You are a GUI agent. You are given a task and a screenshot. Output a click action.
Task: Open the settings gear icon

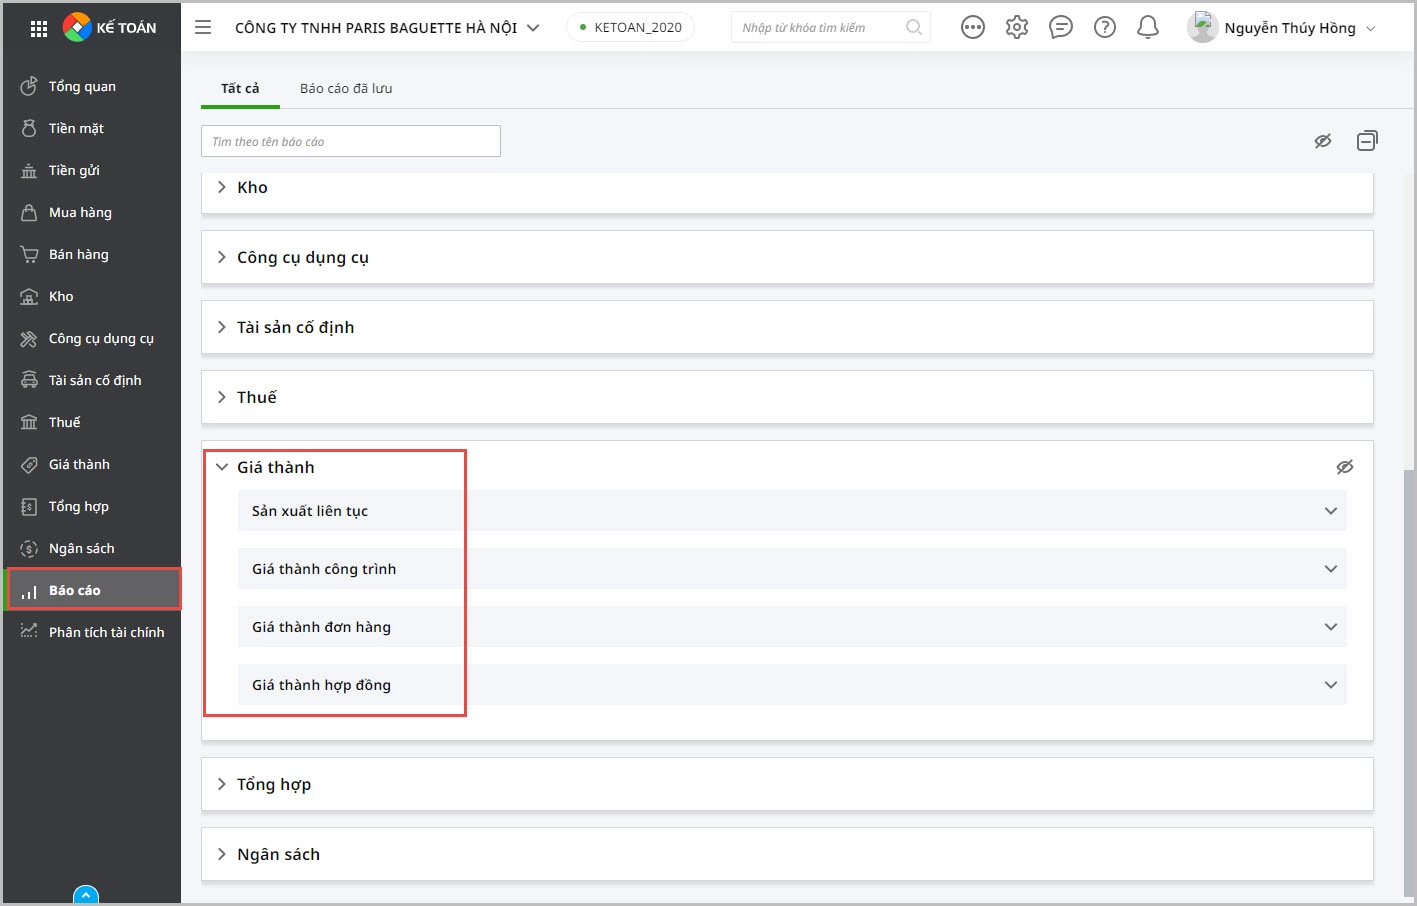point(1017,27)
